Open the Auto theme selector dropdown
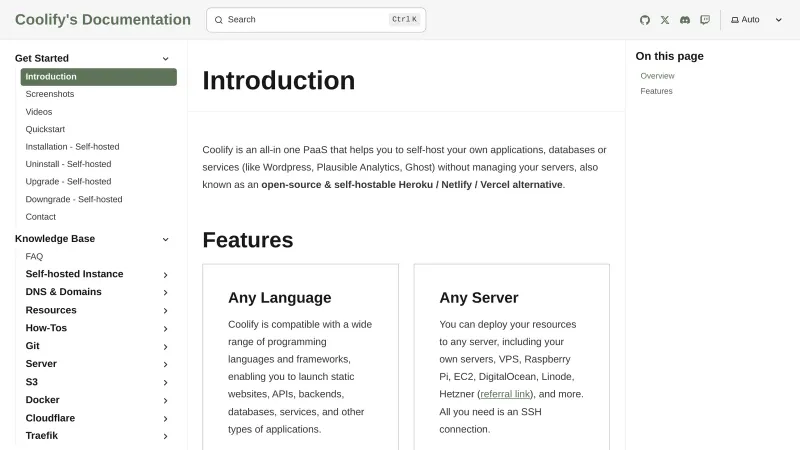The height and width of the screenshot is (450, 800). pyautogui.click(x=756, y=20)
